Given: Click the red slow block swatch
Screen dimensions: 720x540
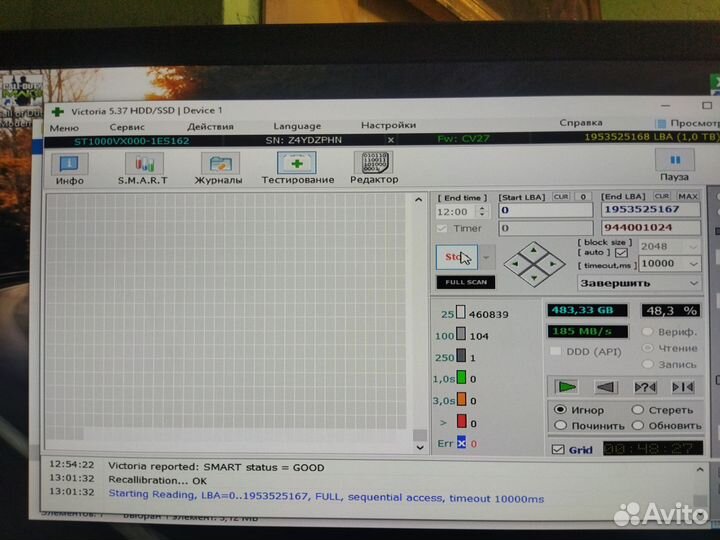Looking at the screenshot, I should pos(461,421).
